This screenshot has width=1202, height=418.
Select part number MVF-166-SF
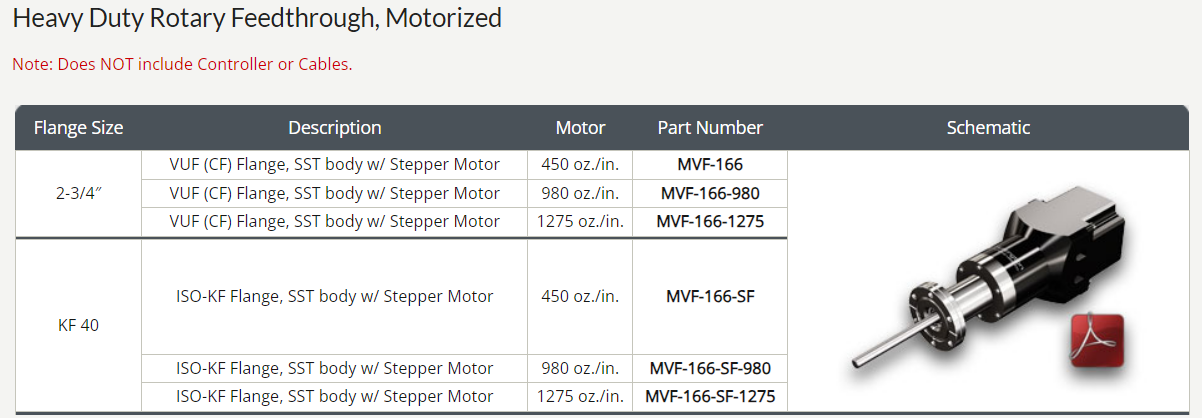coord(710,296)
